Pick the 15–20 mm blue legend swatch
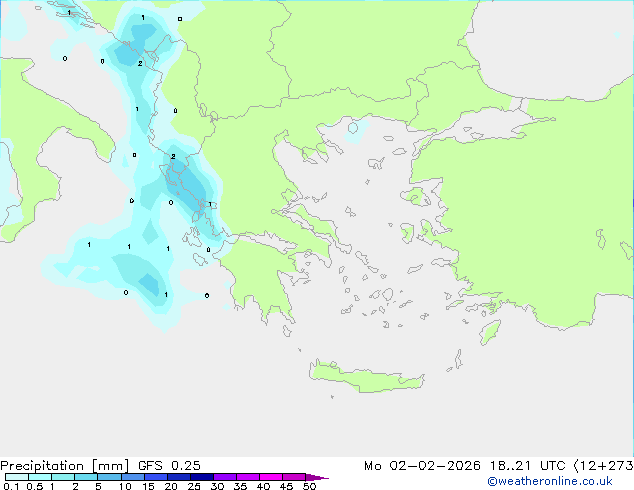Image resolution: width=634 pixels, height=490 pixels. coord(156,477)
